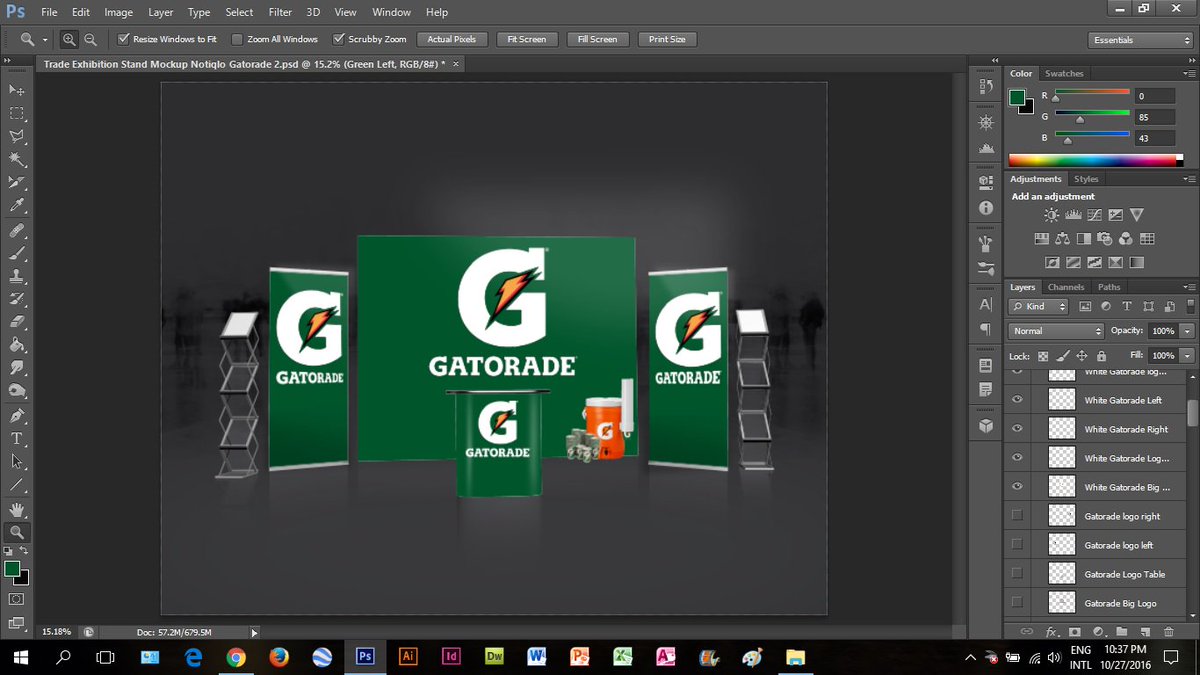This screenshot has height=675, width=1200.
Task: Select the Pen tool
Action: click(16, 415)
